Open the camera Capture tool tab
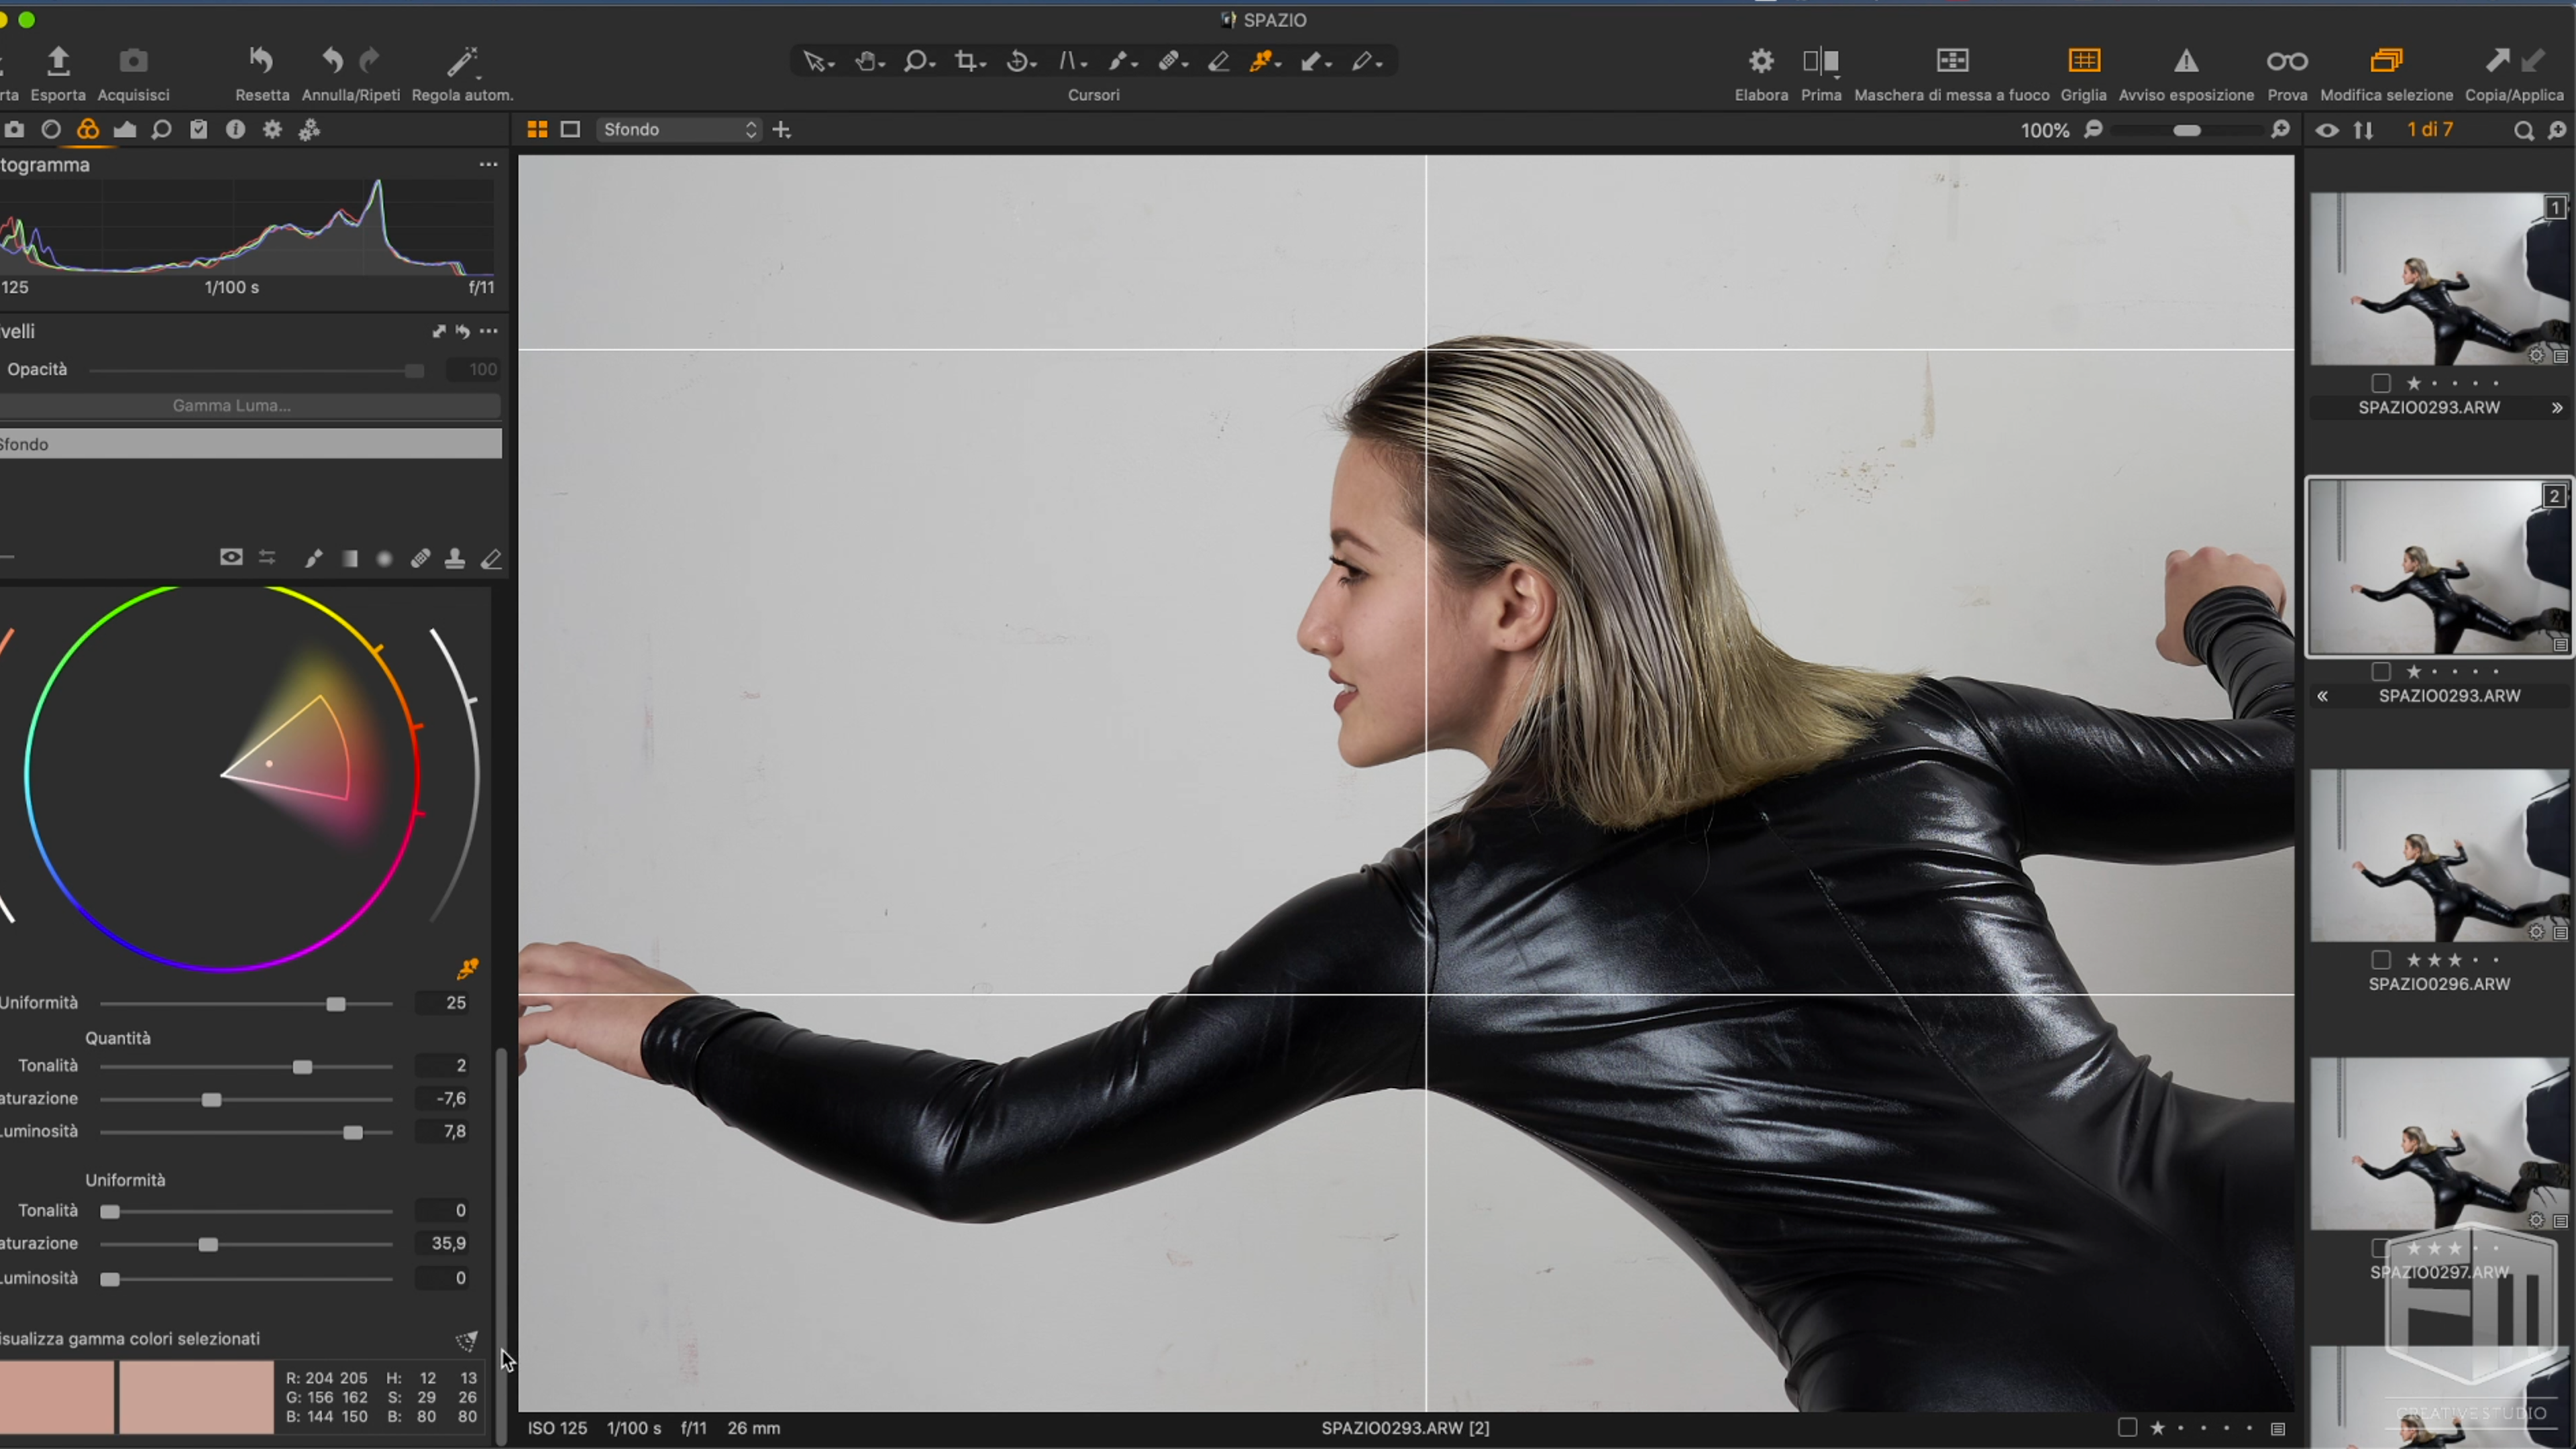Image resolution: width=2576 pixels, height=1449 pixels. tap(14, 130)
